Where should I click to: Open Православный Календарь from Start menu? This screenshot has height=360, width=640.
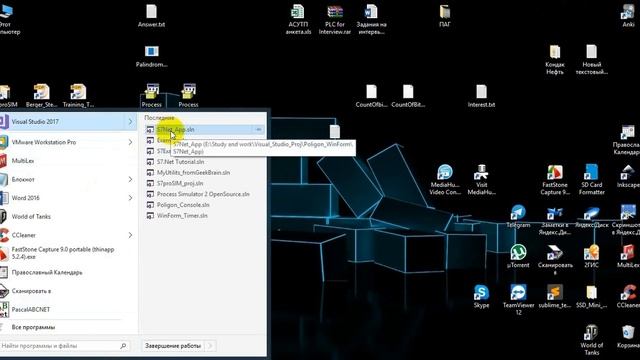point(68,272)
